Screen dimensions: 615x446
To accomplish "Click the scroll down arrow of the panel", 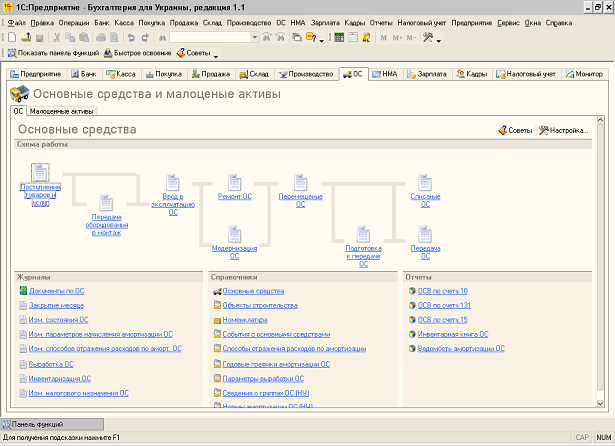I will (600, 403).
